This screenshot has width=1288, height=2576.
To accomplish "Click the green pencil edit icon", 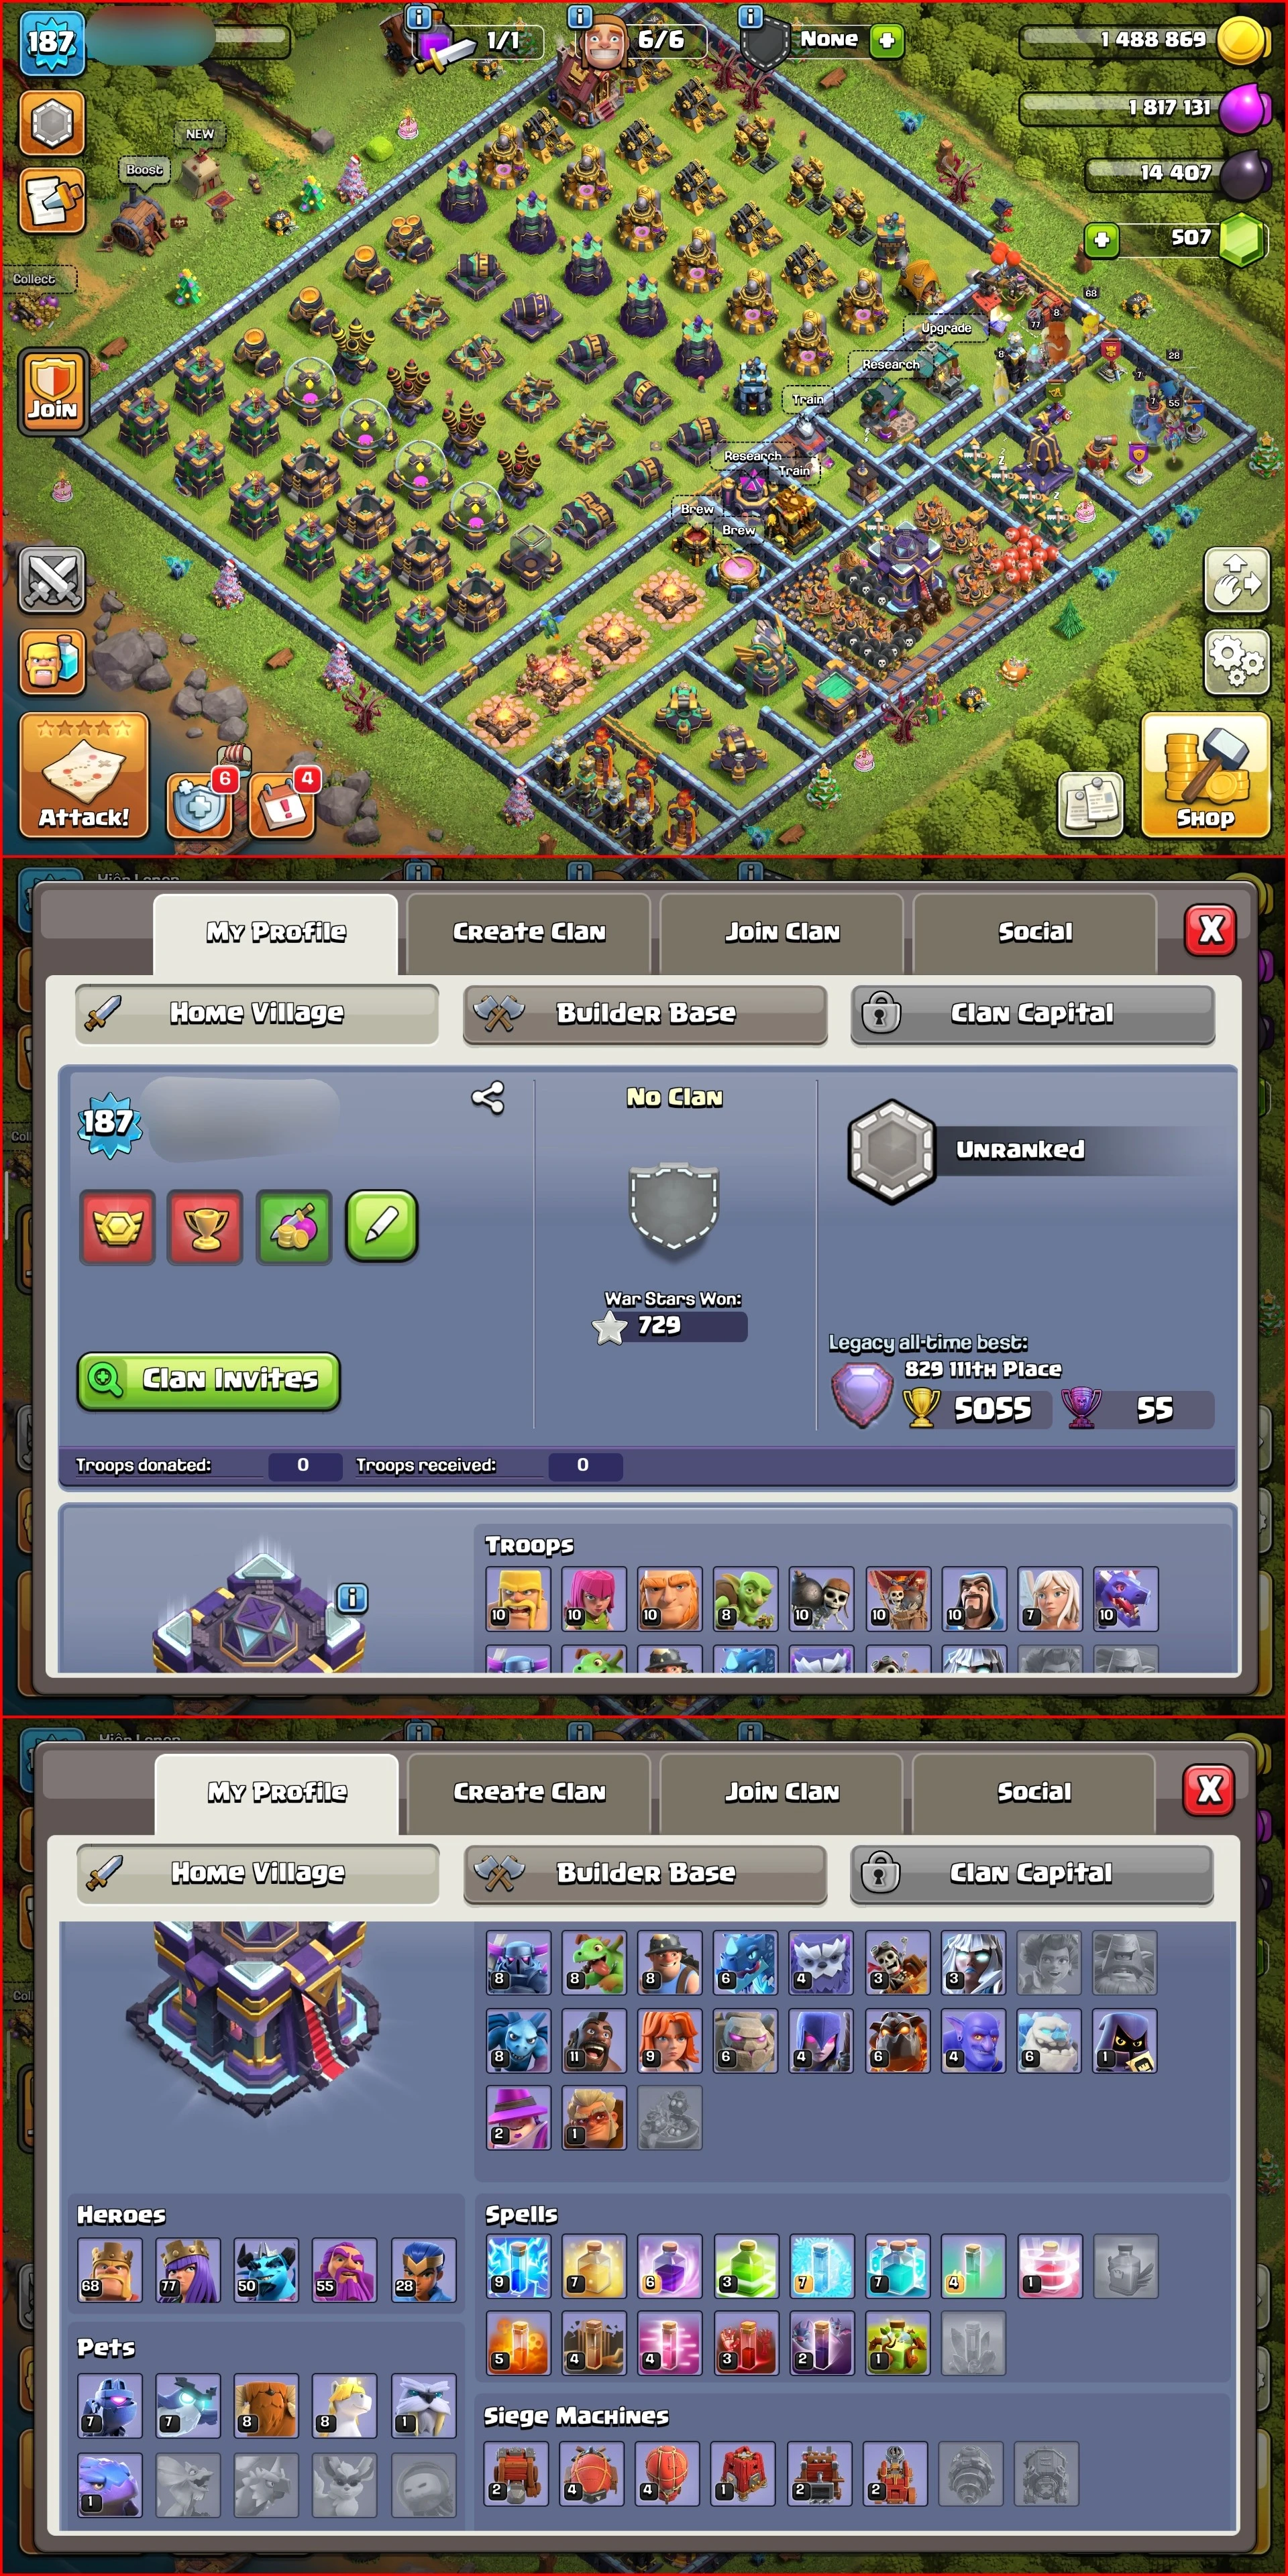I will 382,1226.
